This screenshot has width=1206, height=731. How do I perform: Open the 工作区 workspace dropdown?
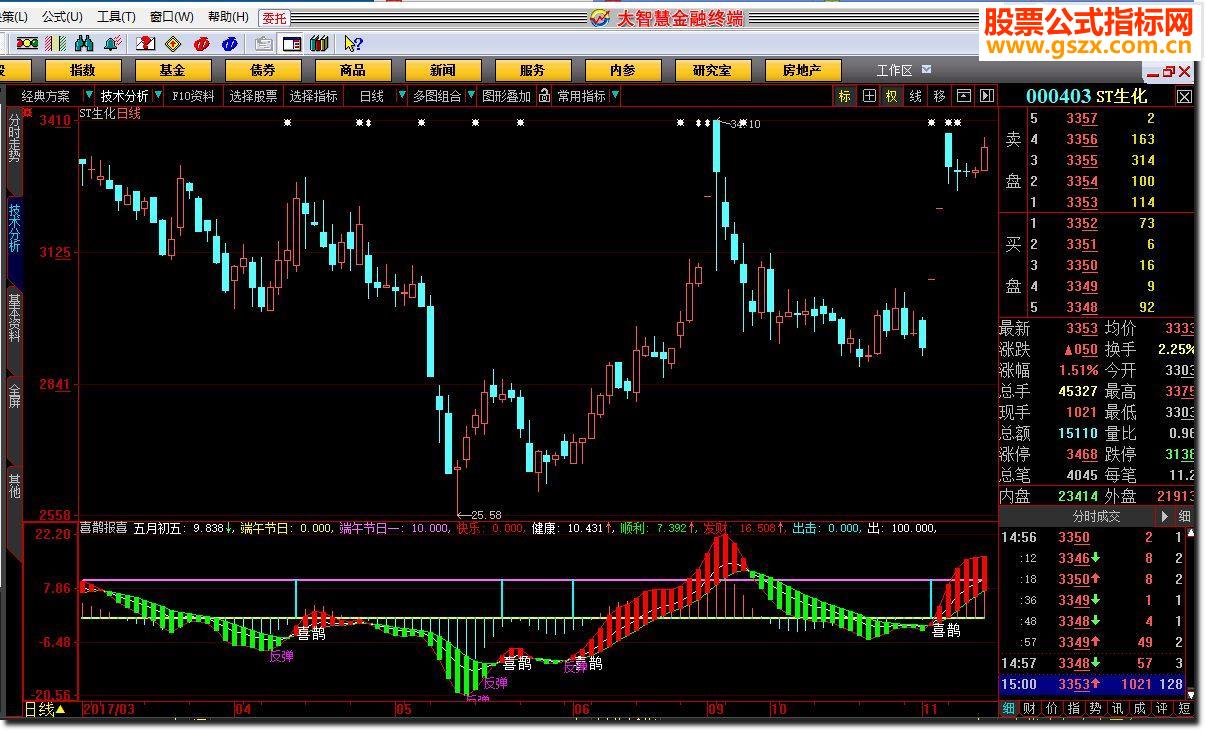(x=926, y=70)
